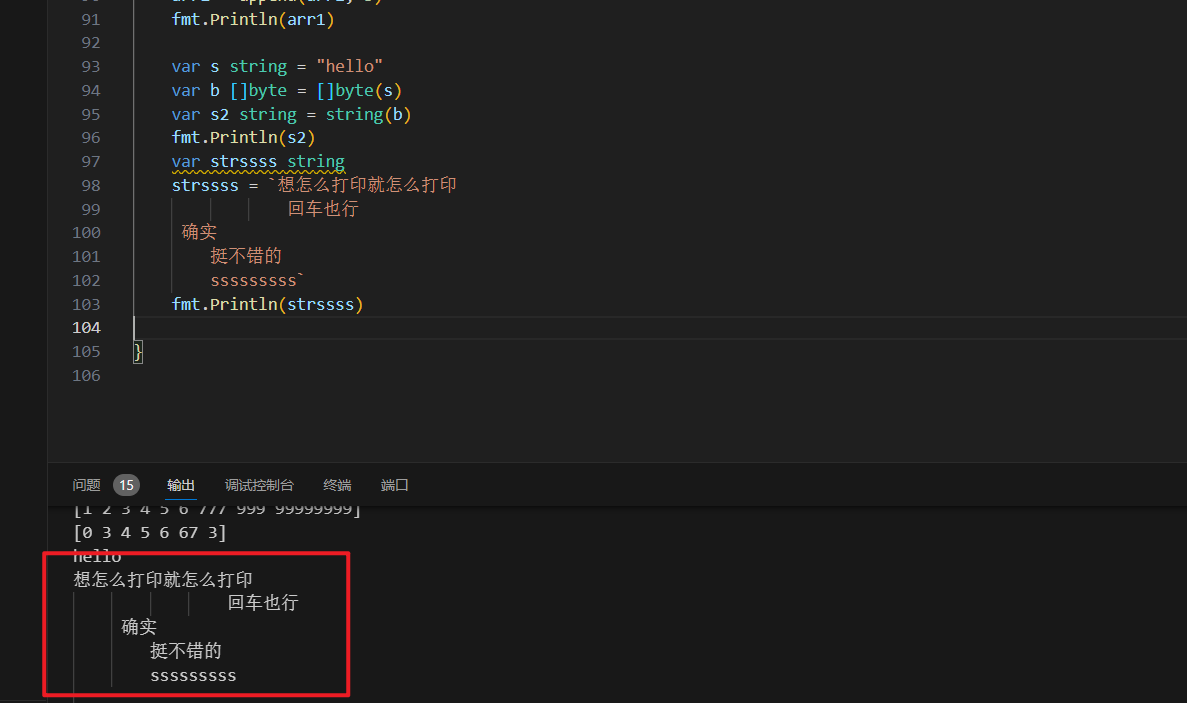Switch to the 端口 (Ports) tab
Screen dimensions: 1187x703
click(x=395, y=485)
